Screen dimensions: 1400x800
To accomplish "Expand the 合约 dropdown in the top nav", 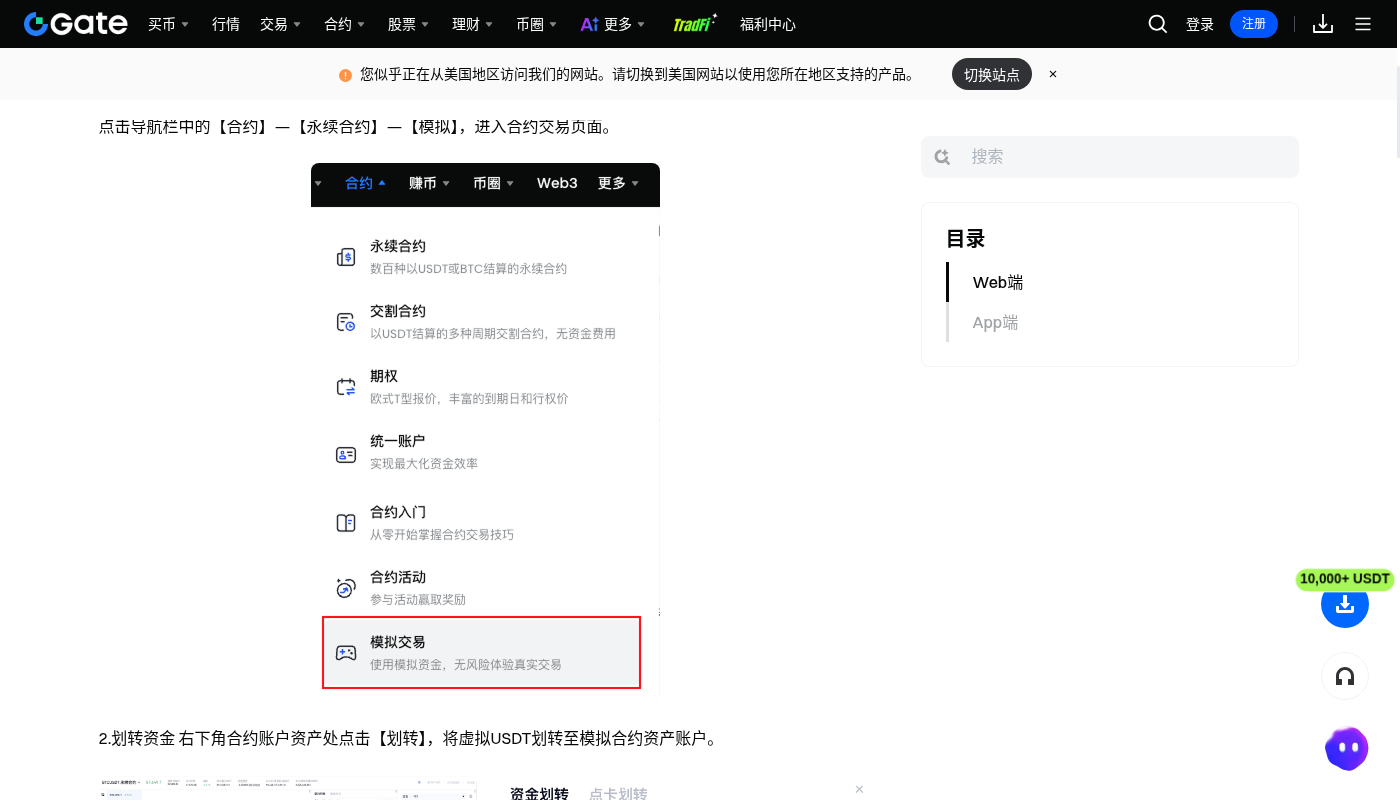I will (345, 24).
